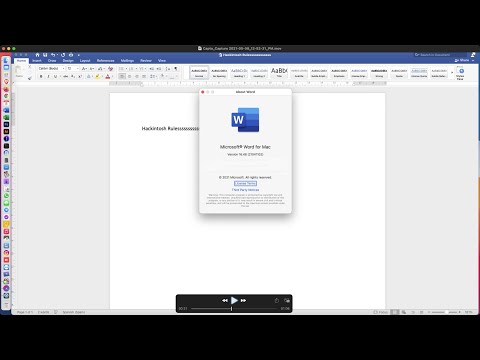Open the Layout ribbon tab

click(x=85, y=61)
